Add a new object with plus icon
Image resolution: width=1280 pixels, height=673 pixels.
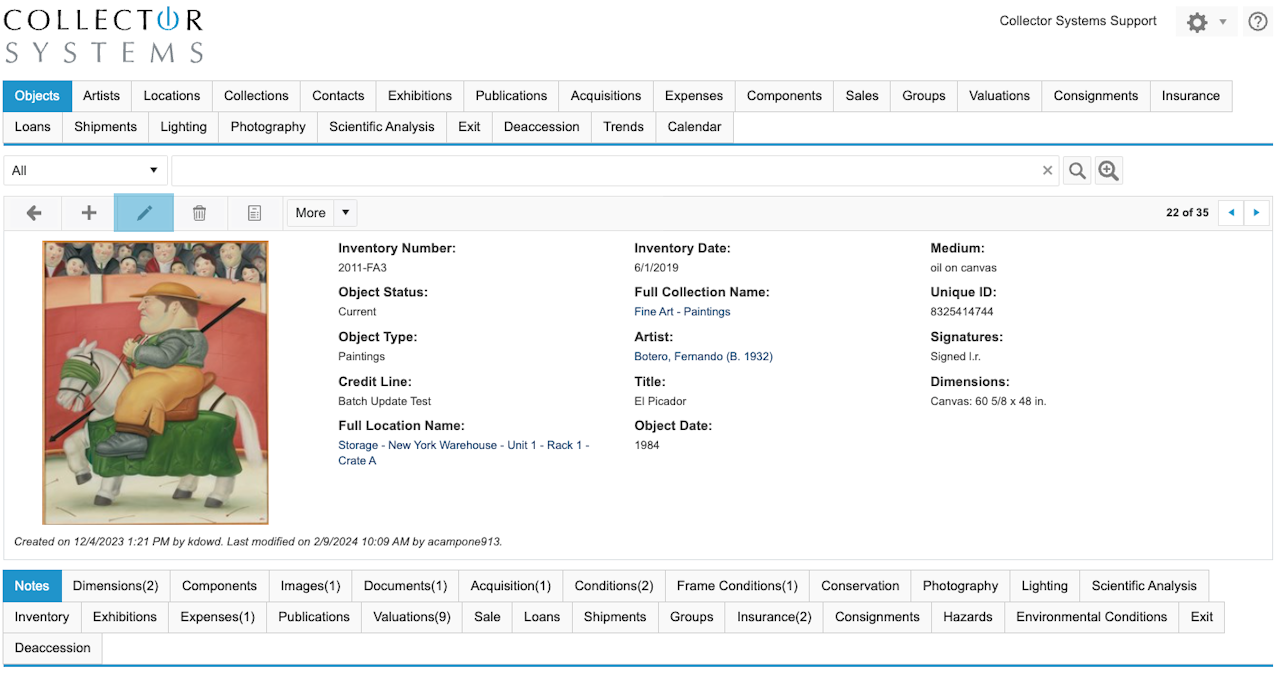click(x=89, y=213)
